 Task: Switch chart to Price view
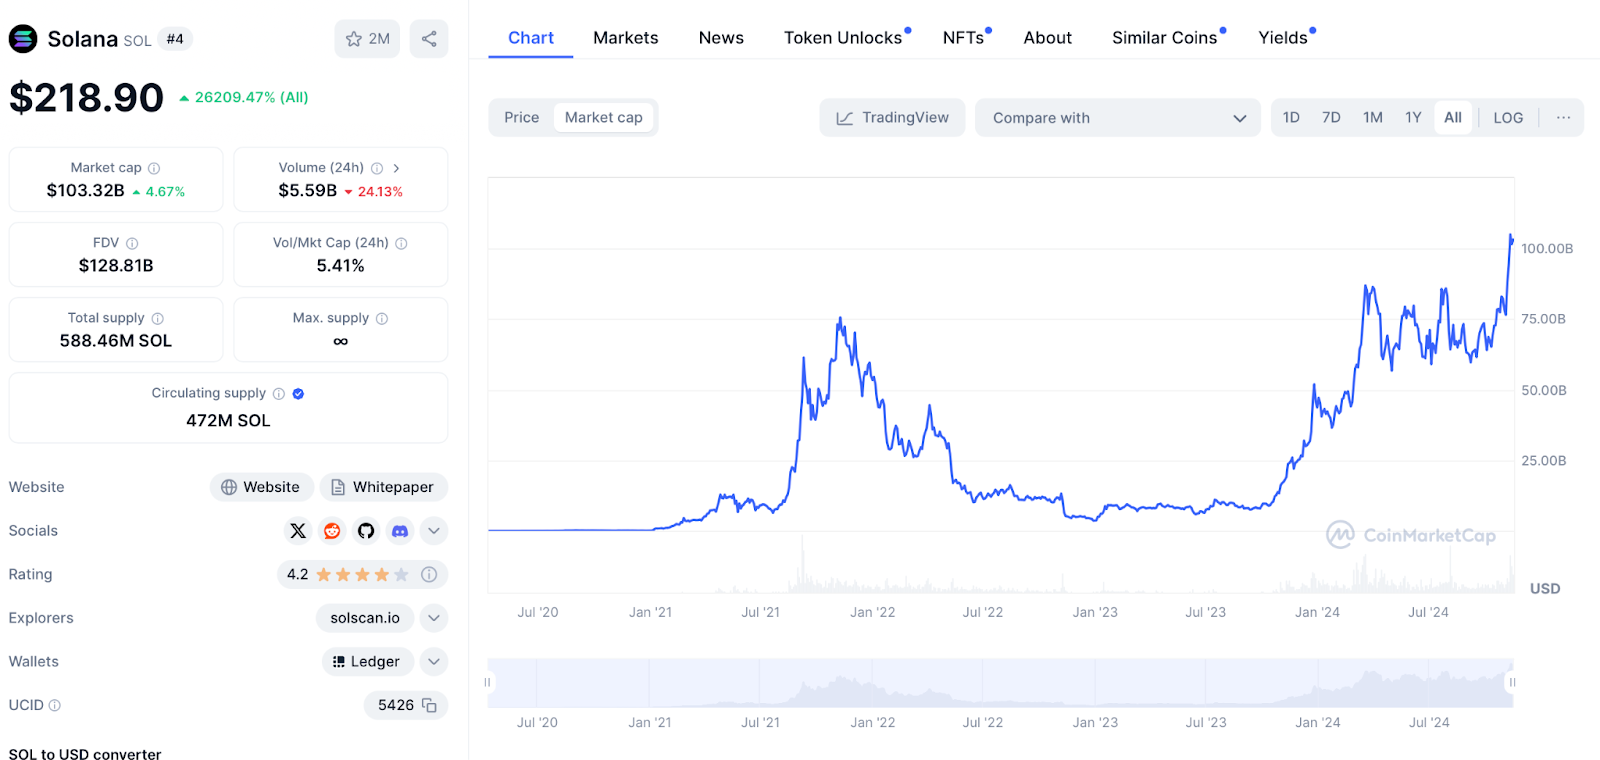click(522, 117)
